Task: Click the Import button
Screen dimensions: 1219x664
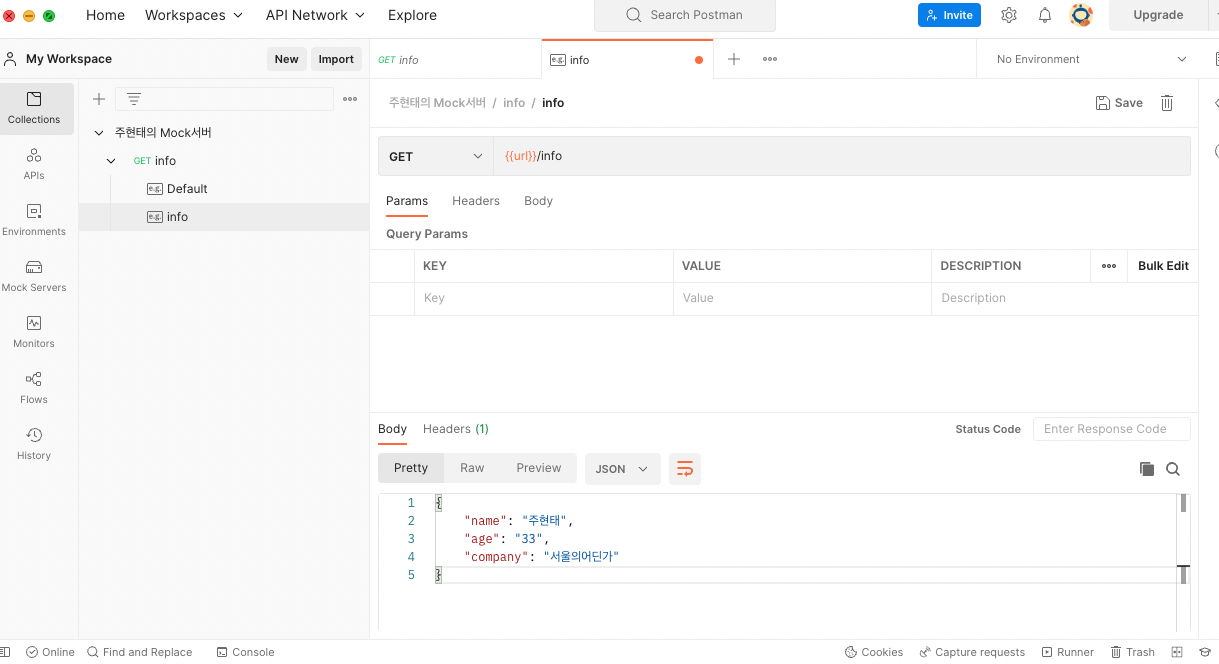Action: (336, 59)
